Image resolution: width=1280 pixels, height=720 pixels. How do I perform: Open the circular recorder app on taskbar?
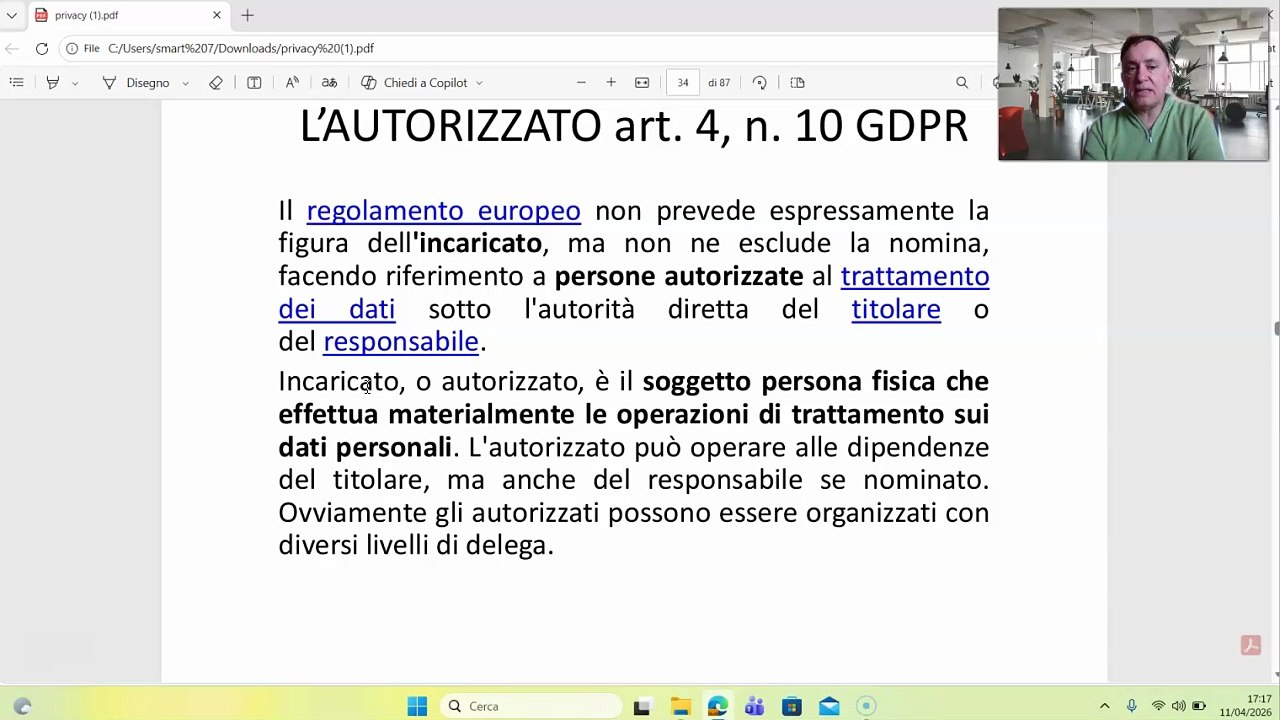866,706
